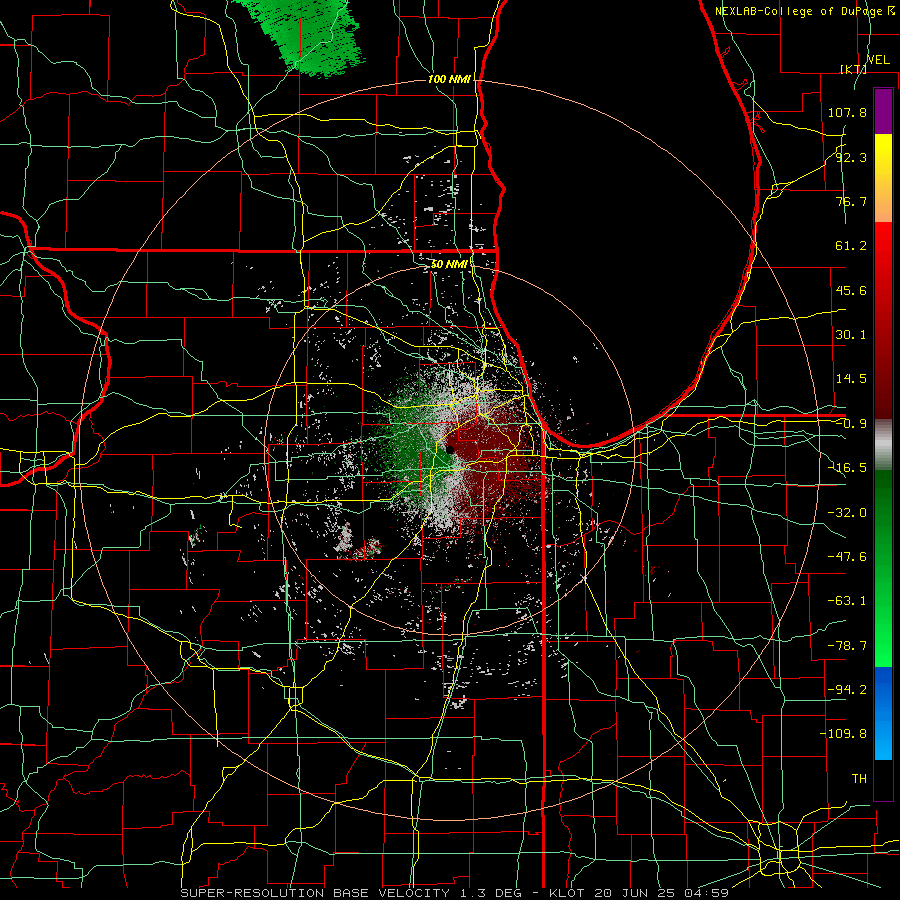Click the bright green color bar segment near -78.7
Viewport: 900px width, 900px height.
tap(883, 646)
